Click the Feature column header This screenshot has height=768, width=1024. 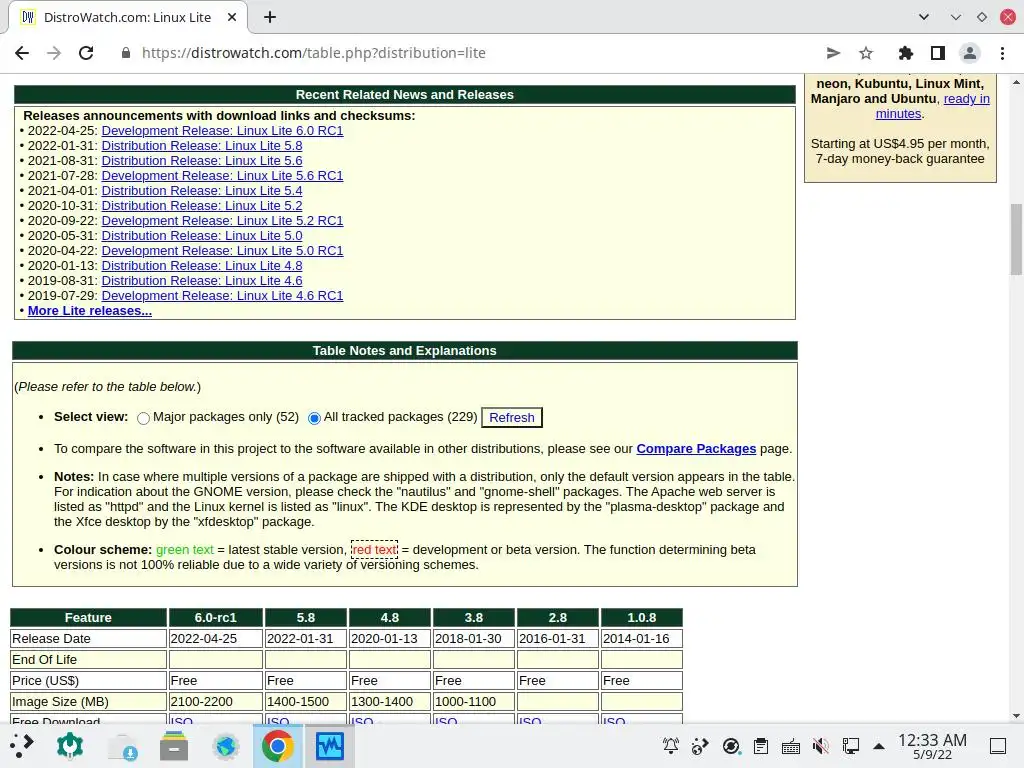(x=88, y=618)
